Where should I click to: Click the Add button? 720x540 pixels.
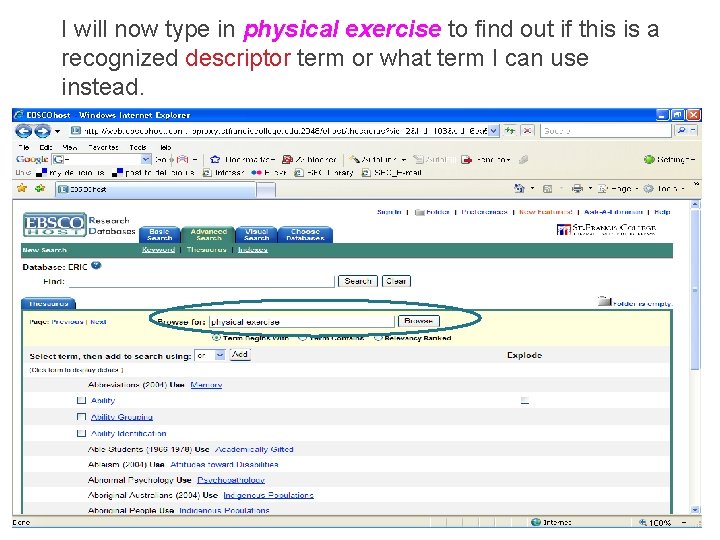click(240, 354)
